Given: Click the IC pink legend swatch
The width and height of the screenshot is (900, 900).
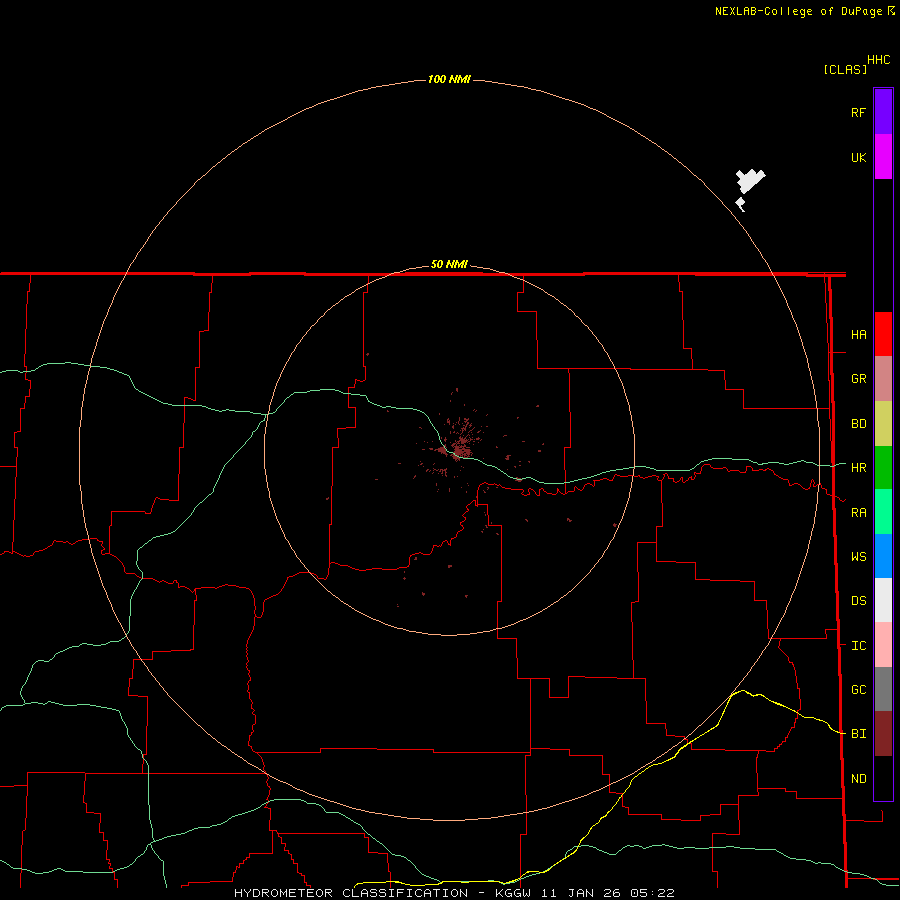Looking at the screenshot, I should pos(883,645).
